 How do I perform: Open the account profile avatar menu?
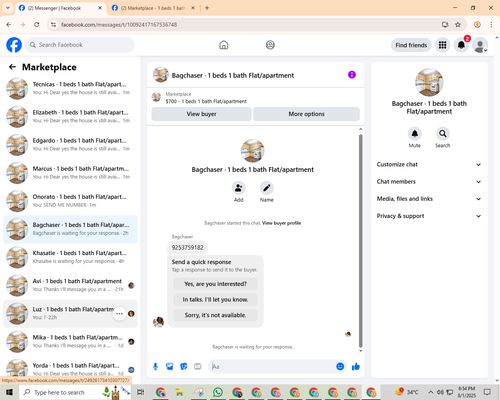(480, 45)
